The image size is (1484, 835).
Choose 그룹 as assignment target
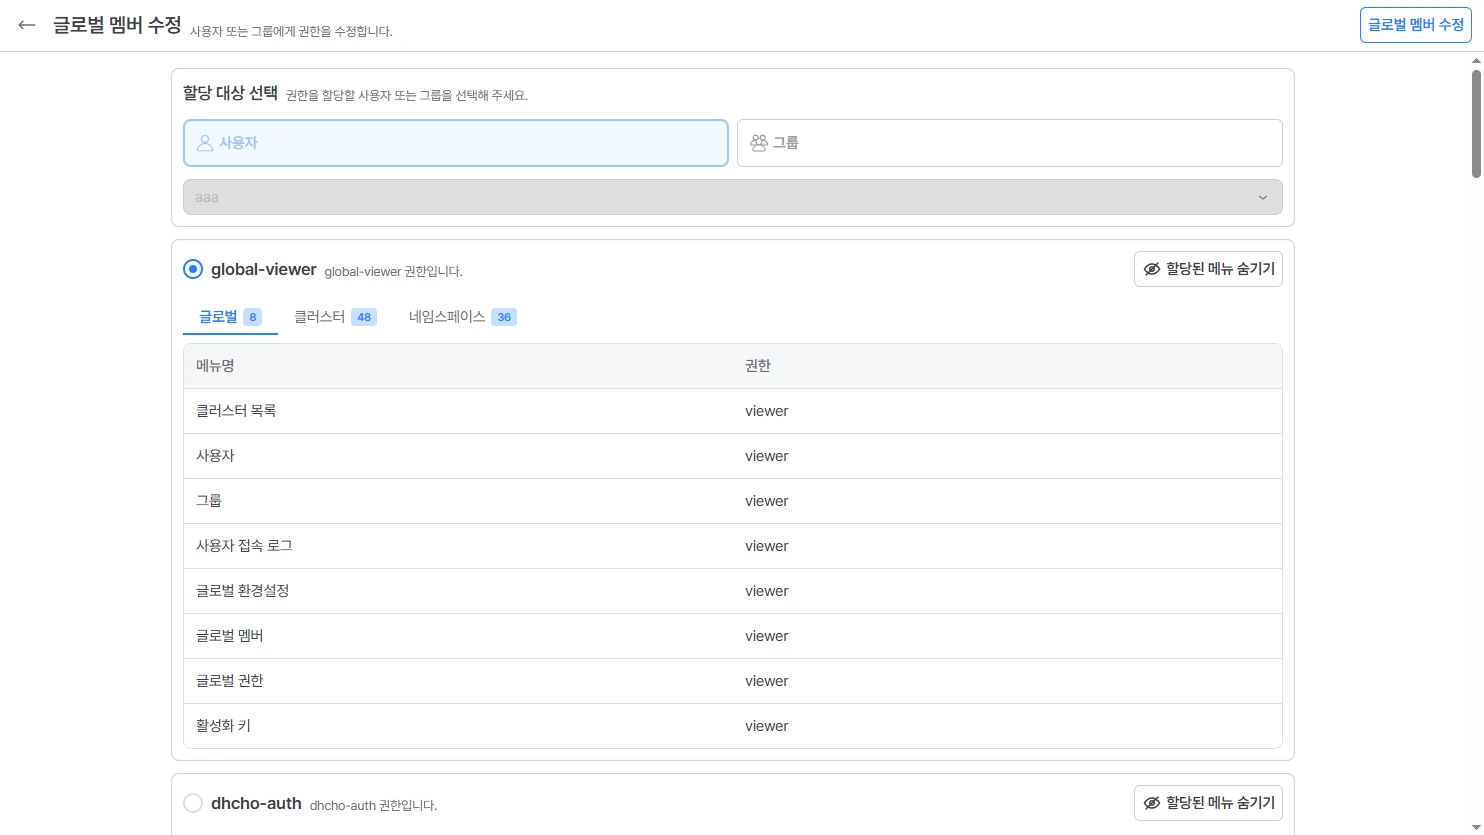tap(1010, 143)
